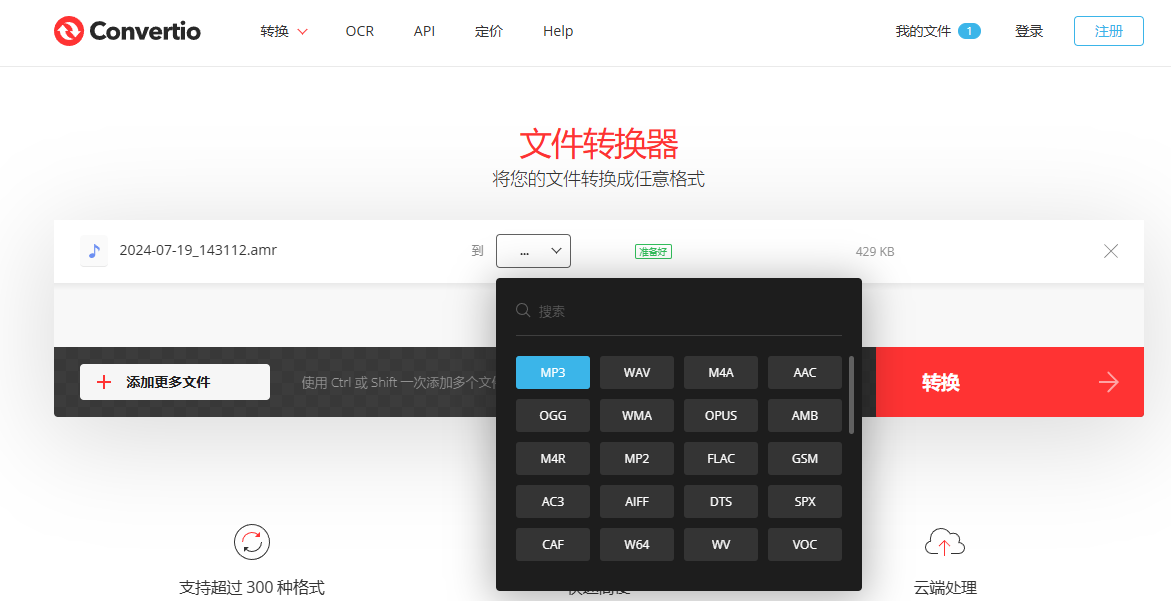Select AAC format
The width and height of the screenshot is (1171, 601).
(805, 373)
